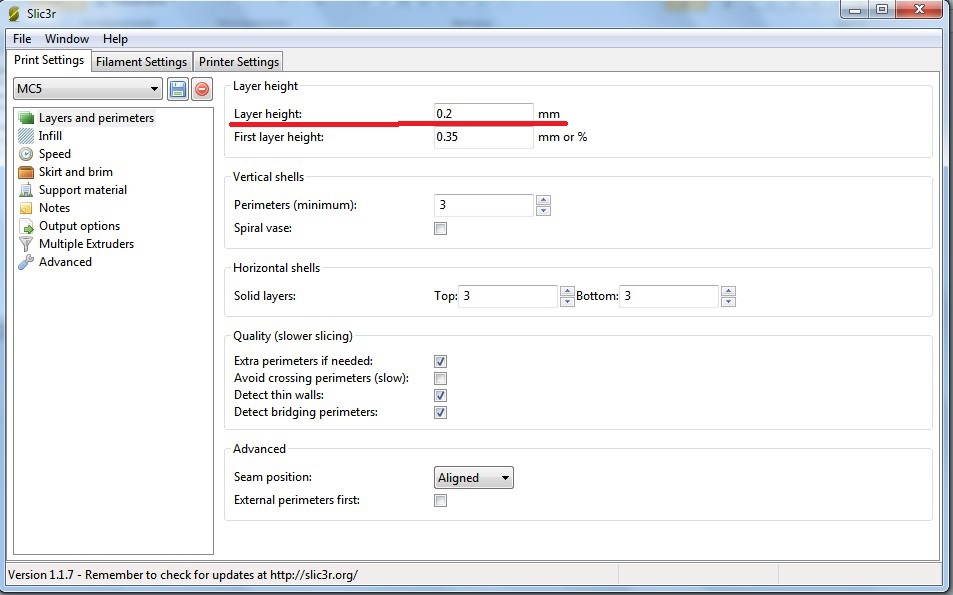The image size is (953, 595).
Task: Click the Advanced wrench icon
Action: [x=26, y=262]
